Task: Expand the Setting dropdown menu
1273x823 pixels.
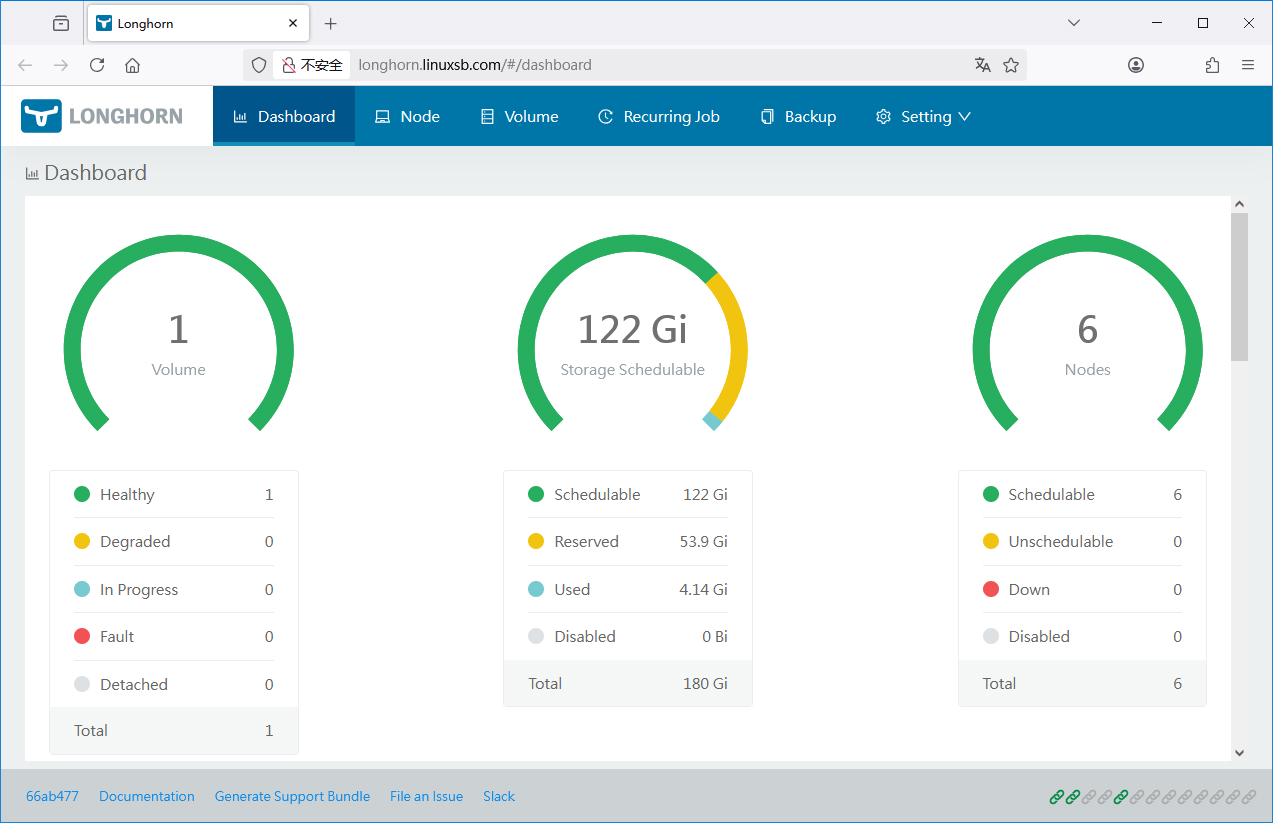Action: pos(923,116)
